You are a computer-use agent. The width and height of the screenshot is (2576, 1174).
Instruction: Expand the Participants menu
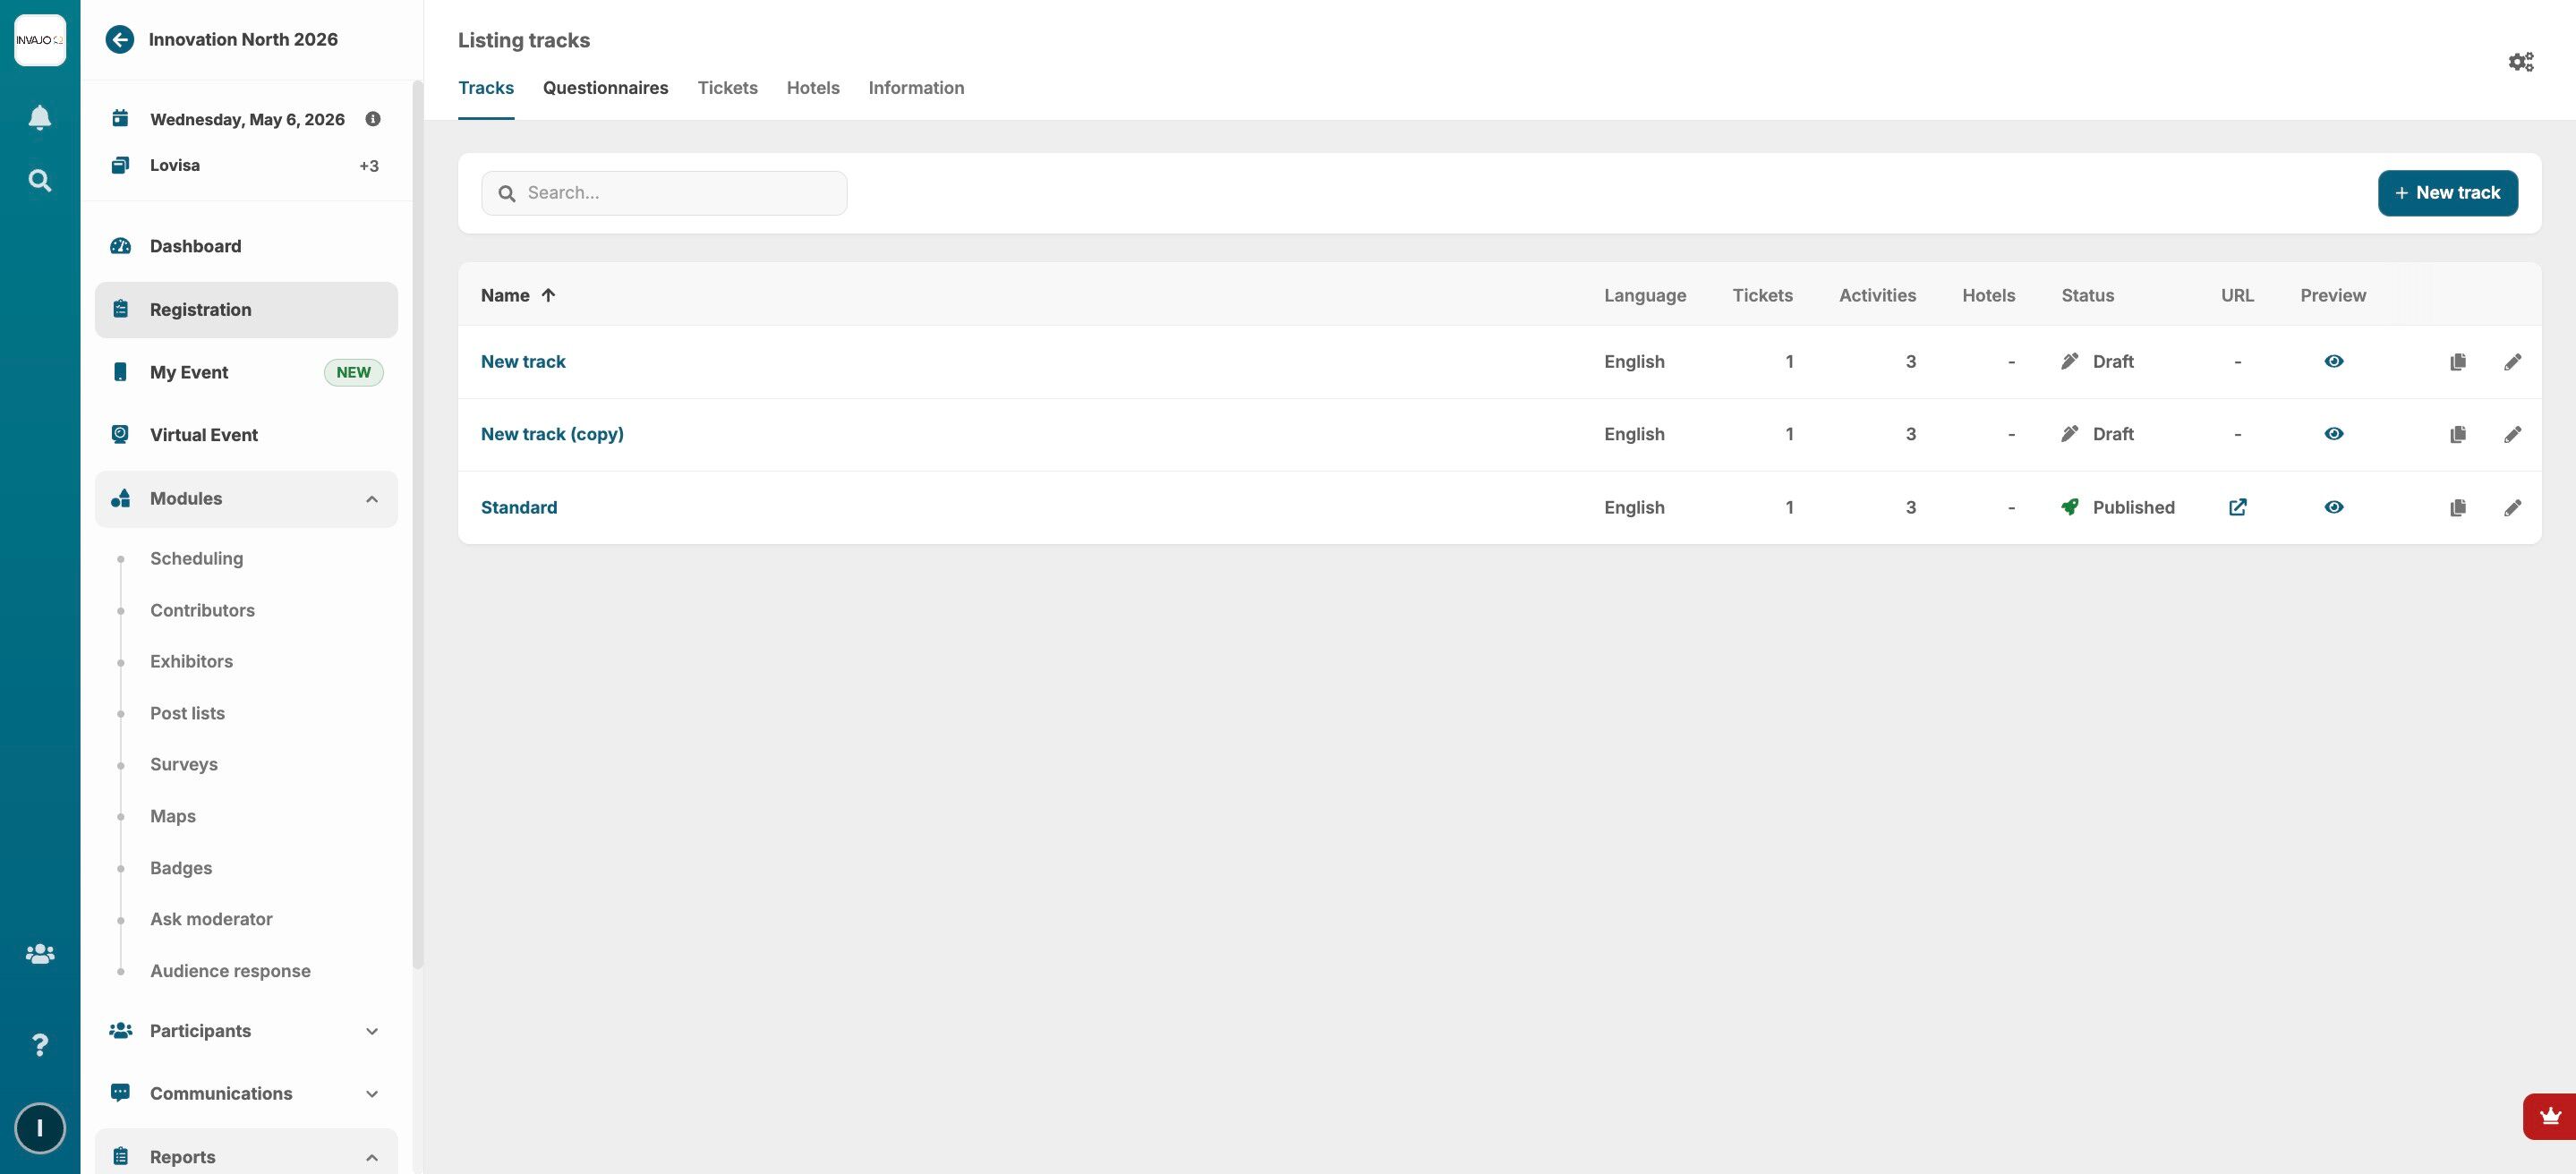click(371, 1031)
